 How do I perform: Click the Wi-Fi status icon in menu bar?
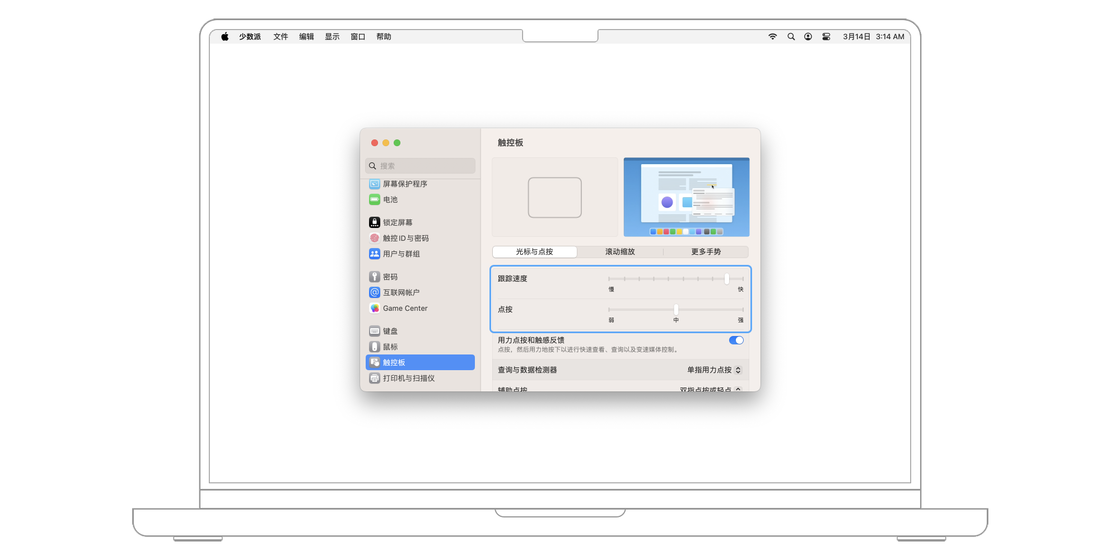click(x=772, y=36)
